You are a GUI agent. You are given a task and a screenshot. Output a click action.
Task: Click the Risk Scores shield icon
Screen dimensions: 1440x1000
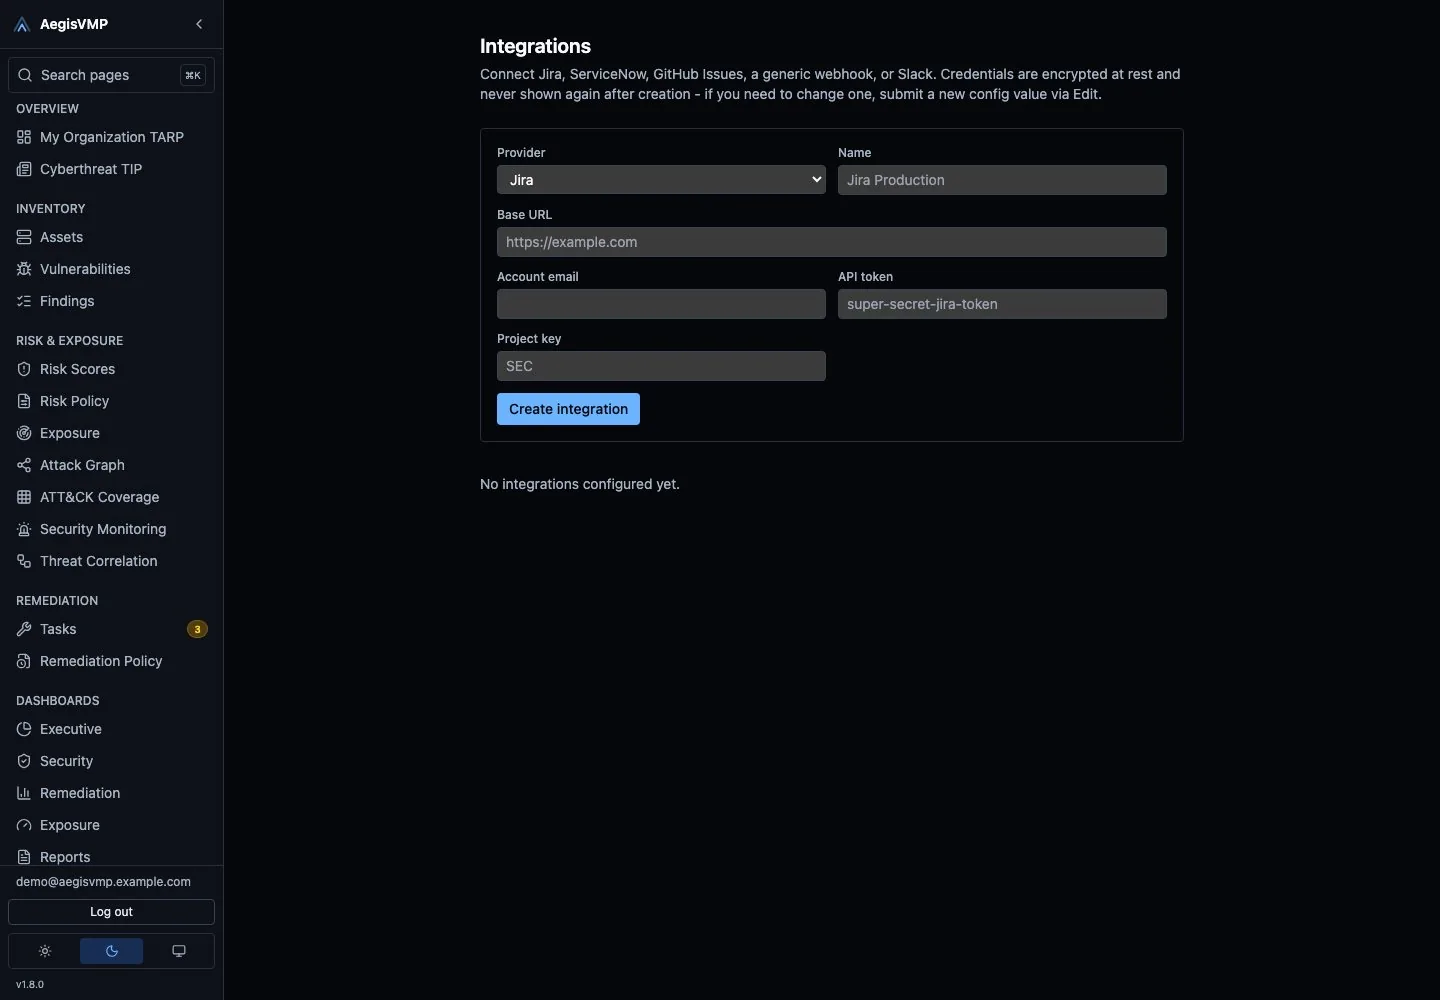[x=24, y=369]
